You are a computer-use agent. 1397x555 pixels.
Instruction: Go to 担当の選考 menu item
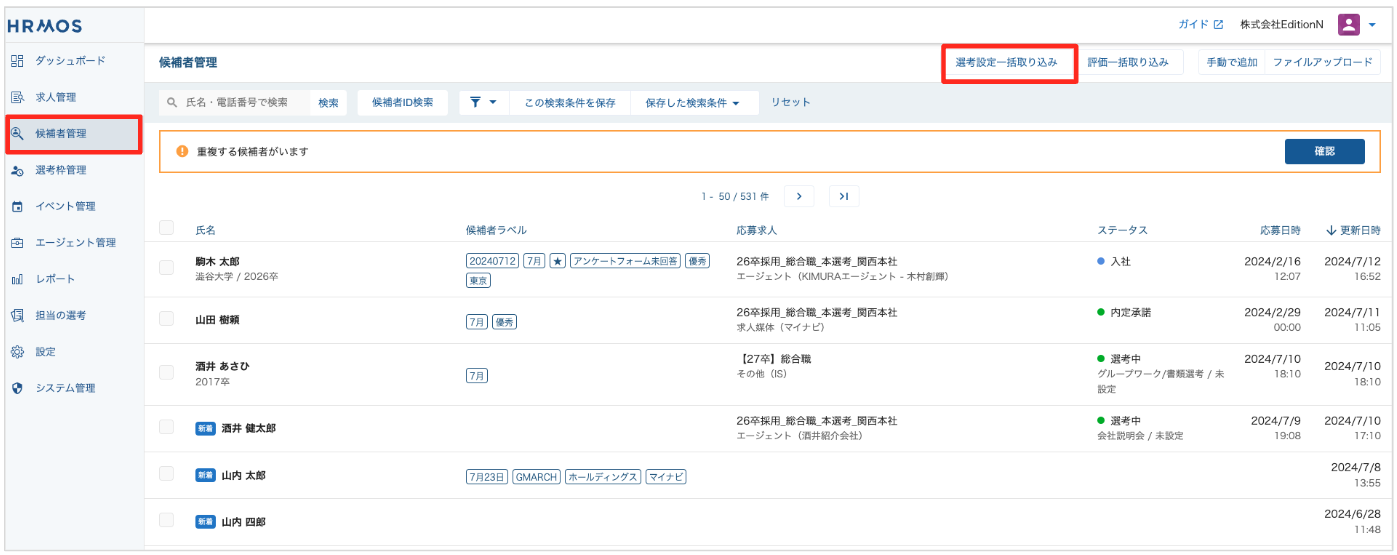[x=61, y=315]
